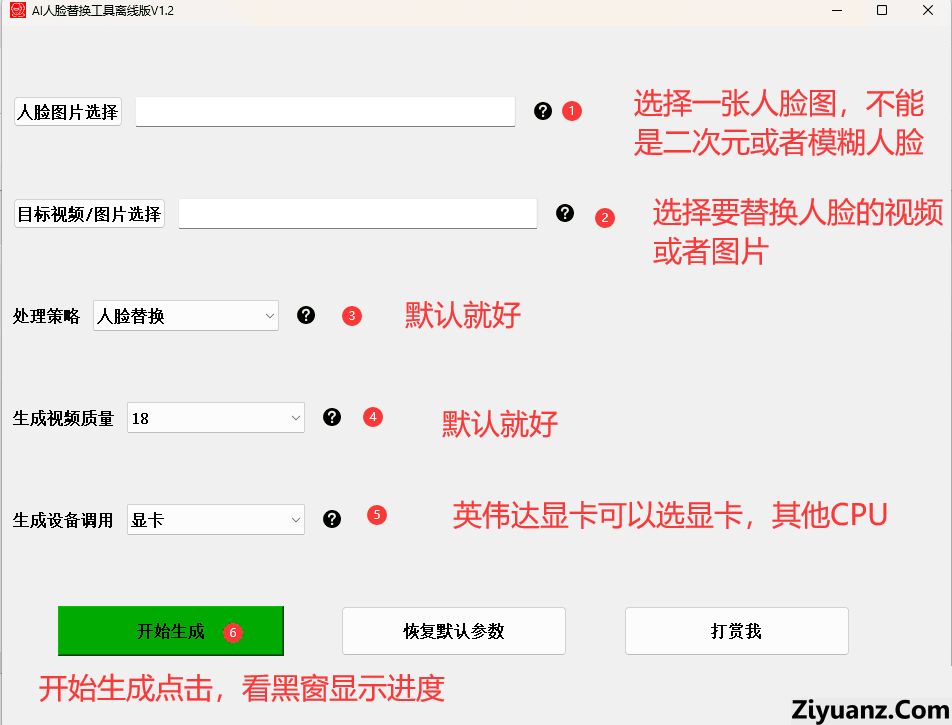
Task: Click 恢复默认参数 to reset parameters
Action: (454, 631)
